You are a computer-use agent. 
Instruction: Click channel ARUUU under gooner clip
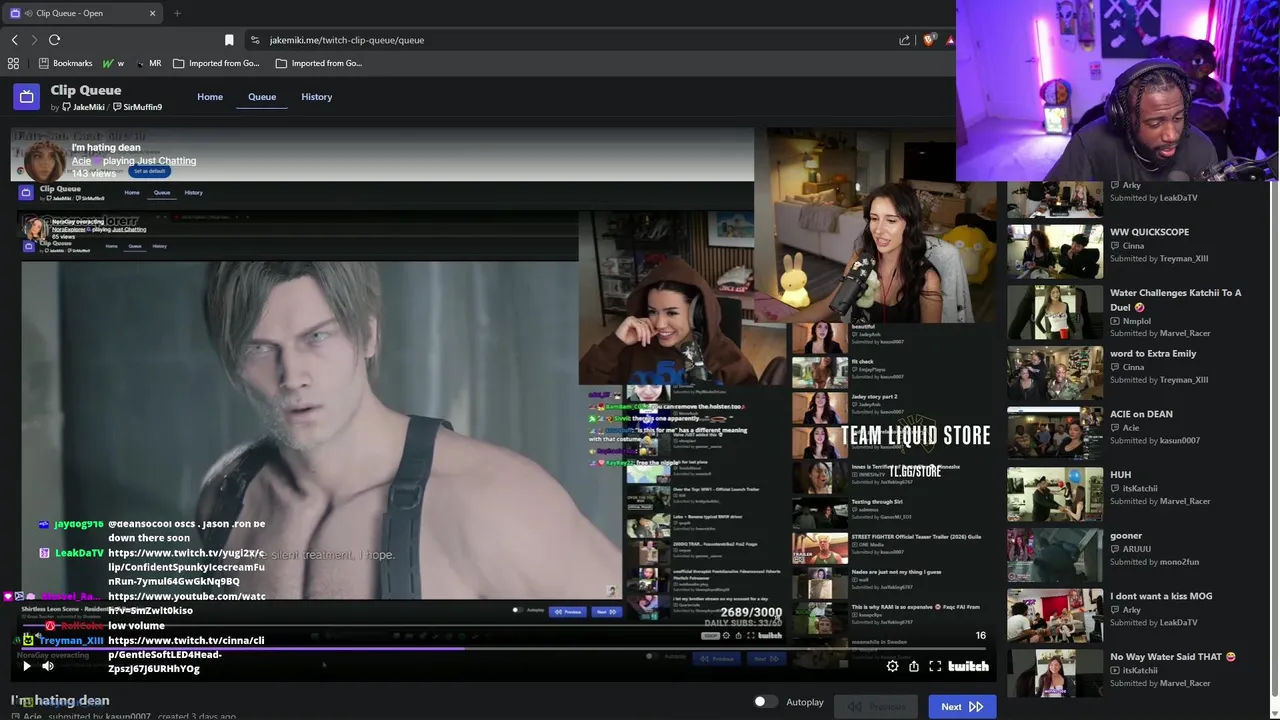pos(1136,549)
